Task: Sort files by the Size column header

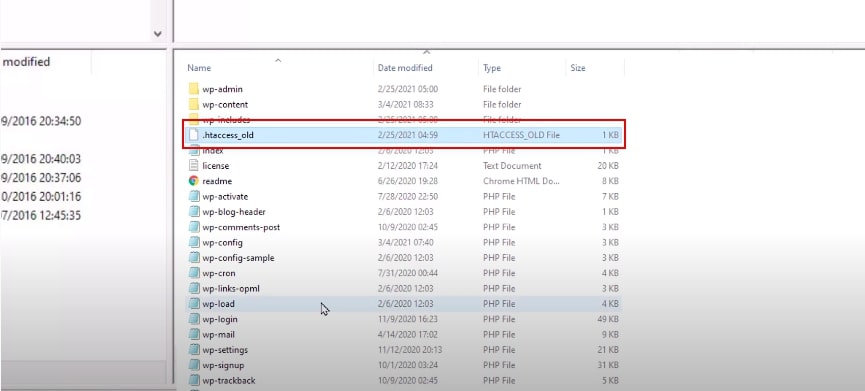Action: tap(578, 68)
